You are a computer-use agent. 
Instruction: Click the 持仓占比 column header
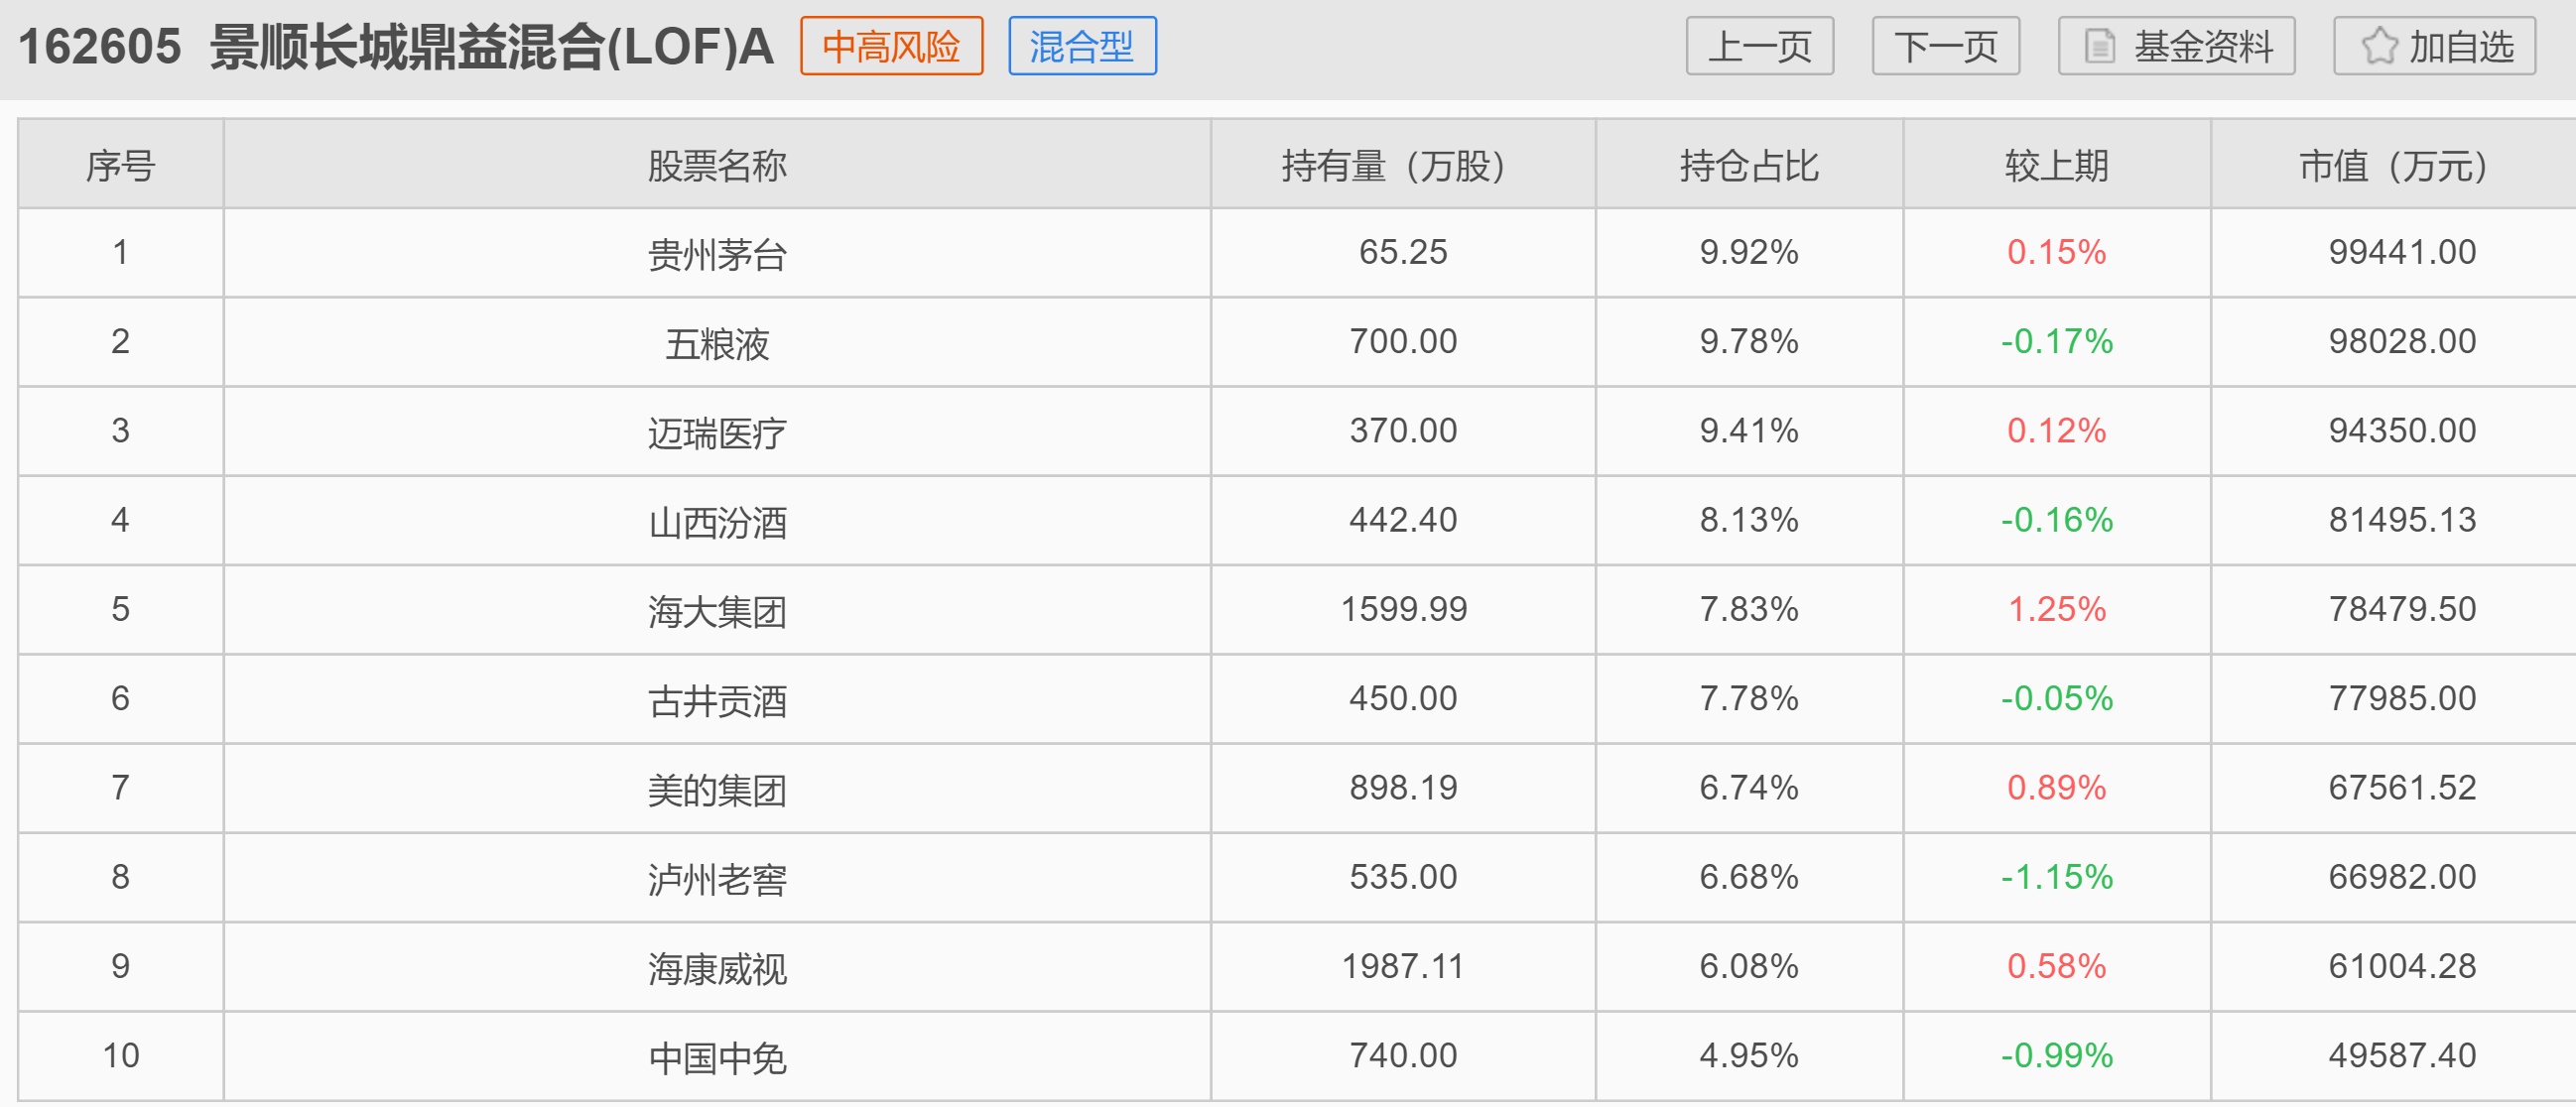[1749, 166]
